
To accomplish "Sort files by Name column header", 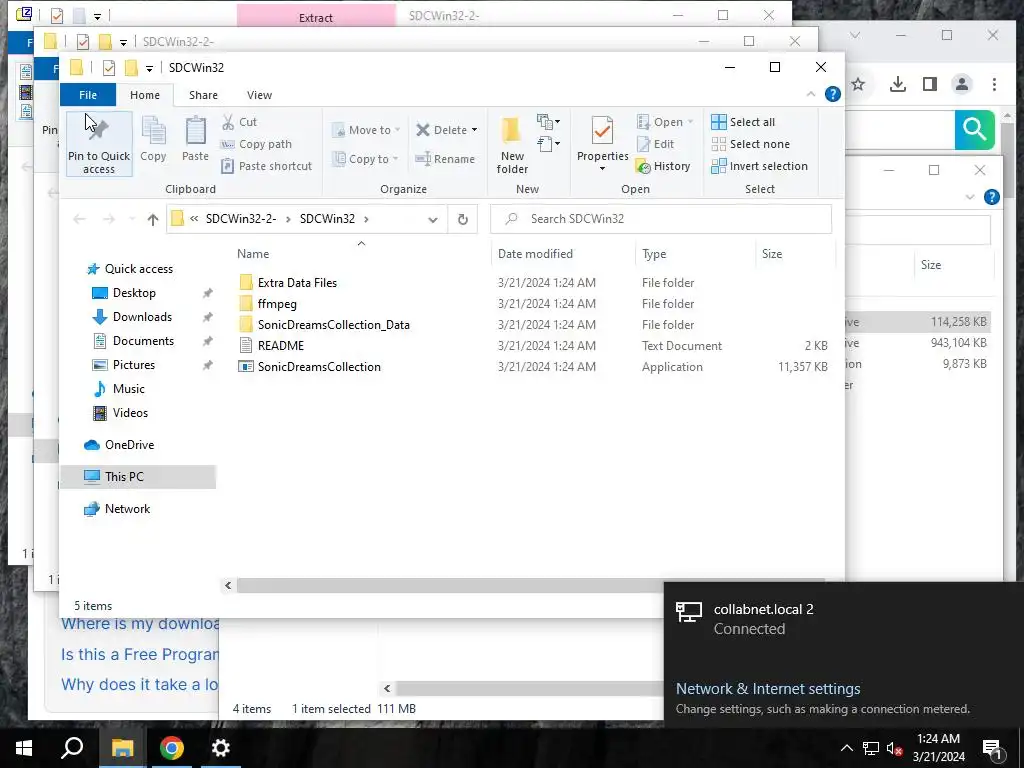I will 253,253.
